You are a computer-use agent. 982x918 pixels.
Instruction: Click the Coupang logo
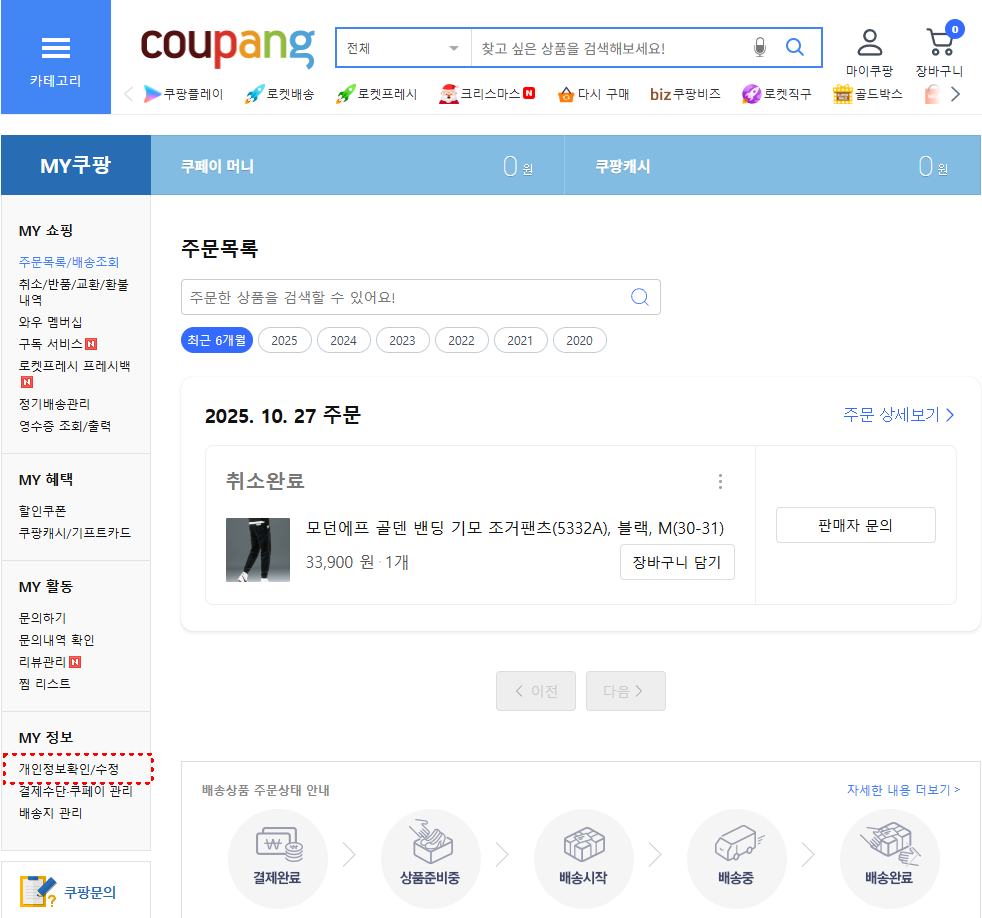[227, 47]
